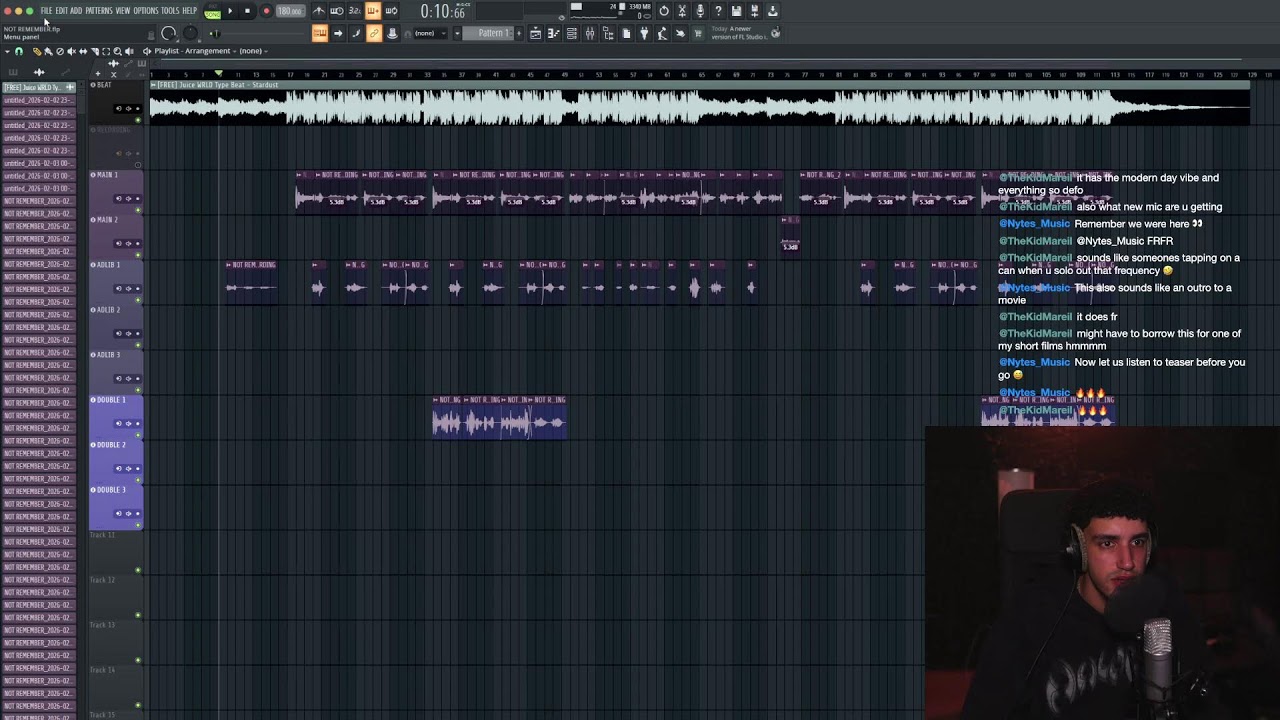Click the microphone one-click recording icon
This screenshot has width=1280, height=720.
point(700,11)
